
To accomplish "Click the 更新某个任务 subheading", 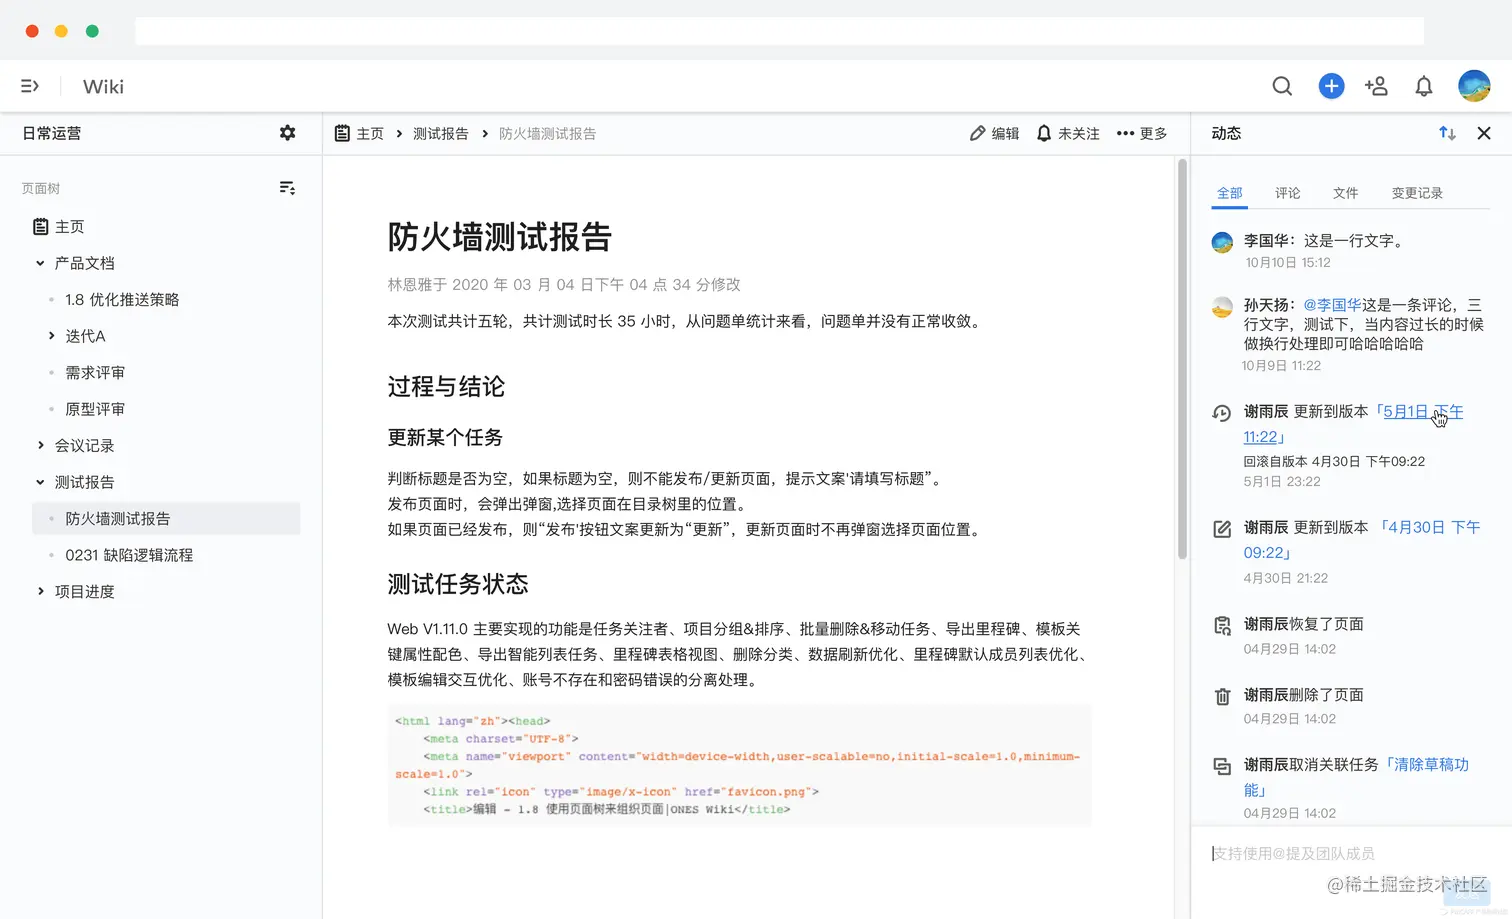I will pyautogui.click(x=445, y=437).
